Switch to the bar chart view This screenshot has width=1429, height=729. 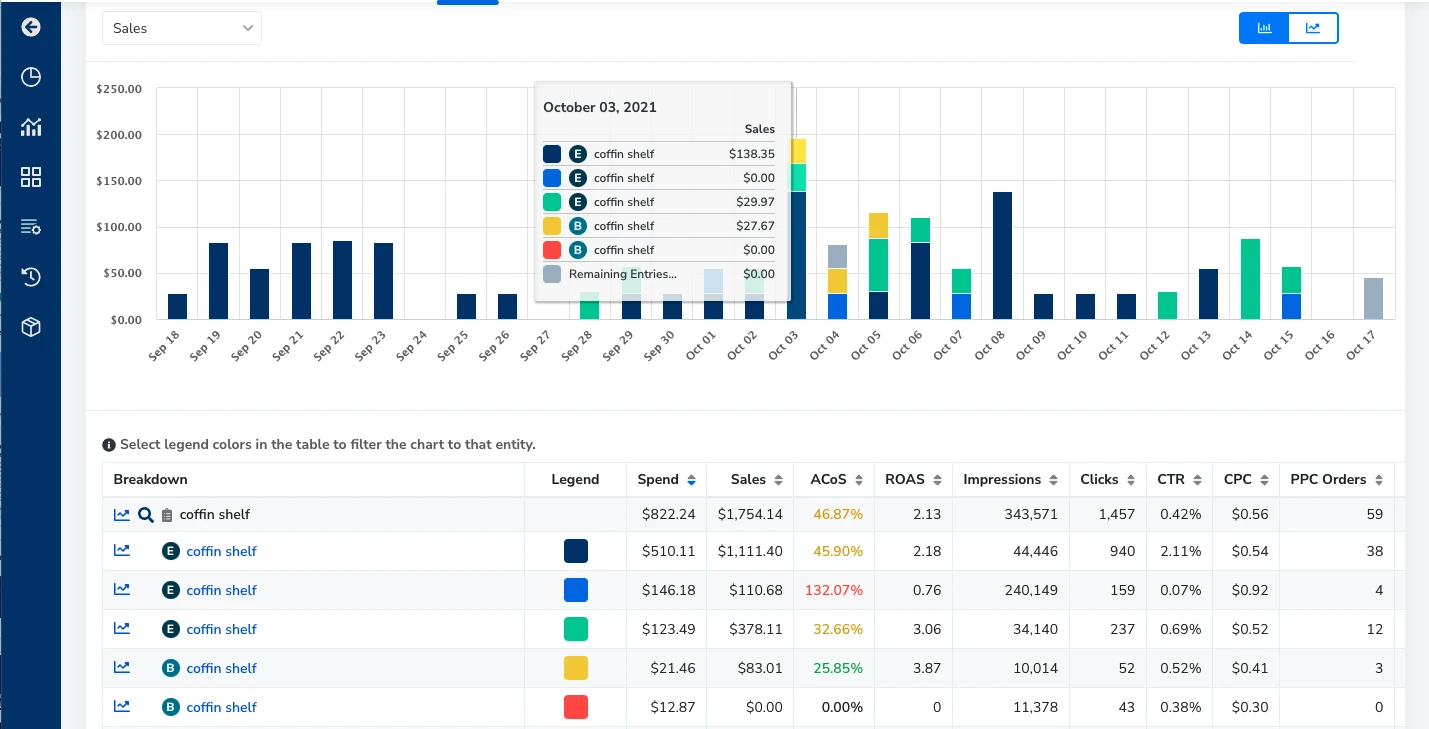[x=1263, y=28]
